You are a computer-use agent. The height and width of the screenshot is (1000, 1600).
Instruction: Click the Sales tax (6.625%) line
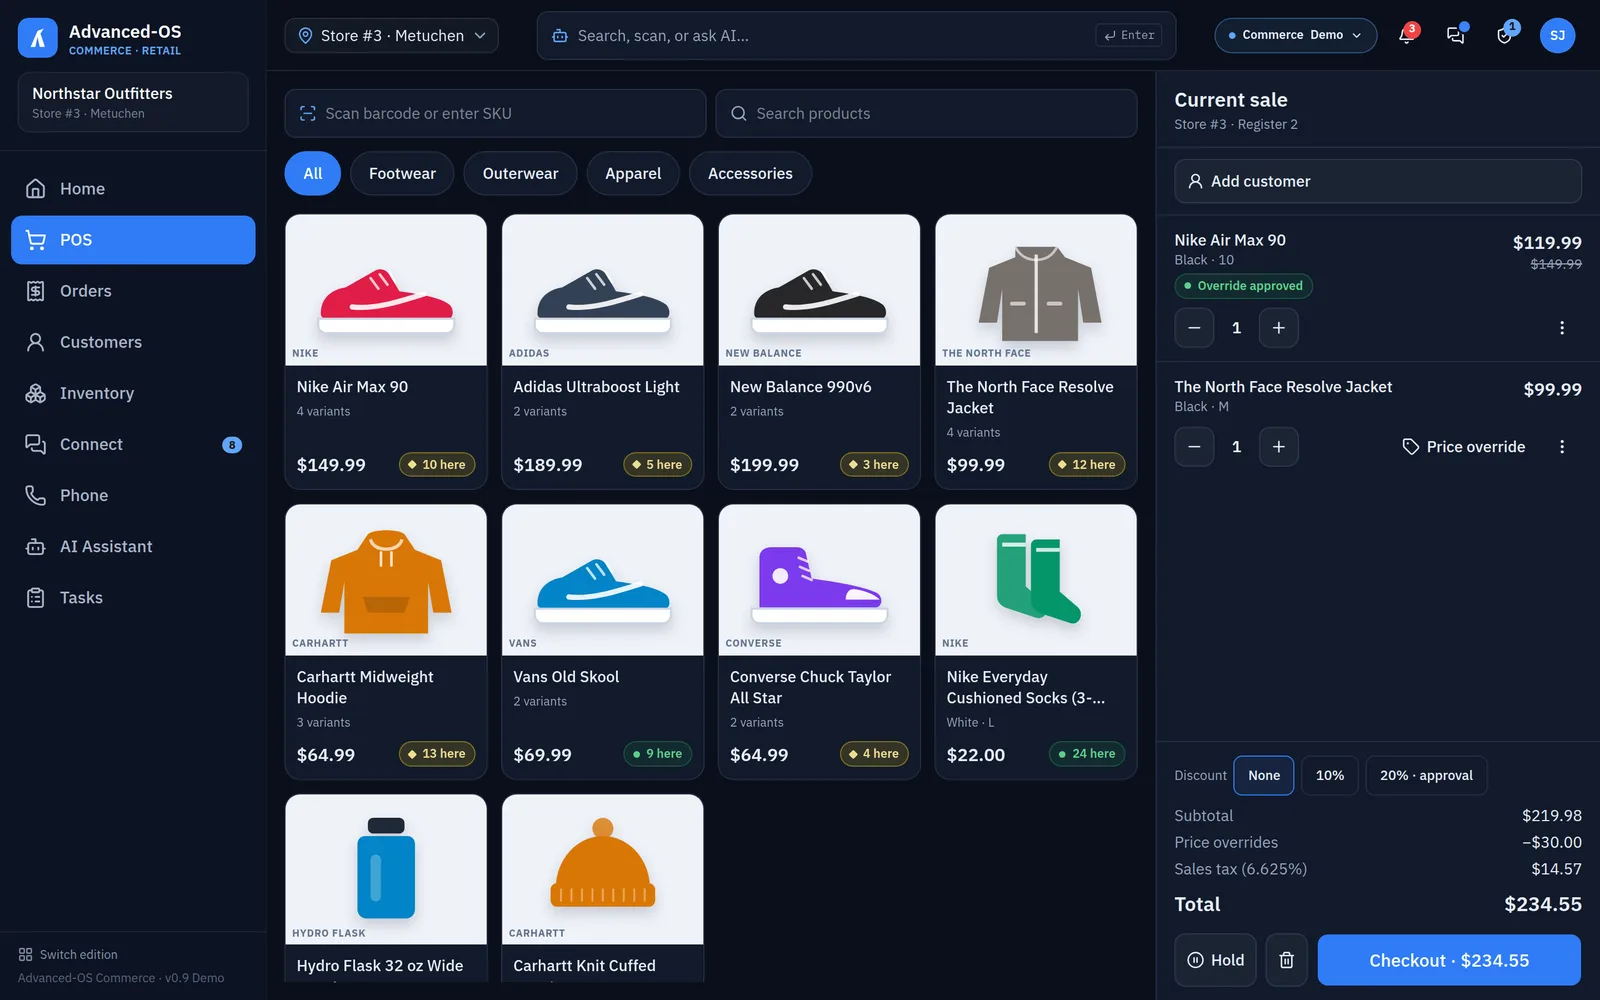(x=1378, y=869)
